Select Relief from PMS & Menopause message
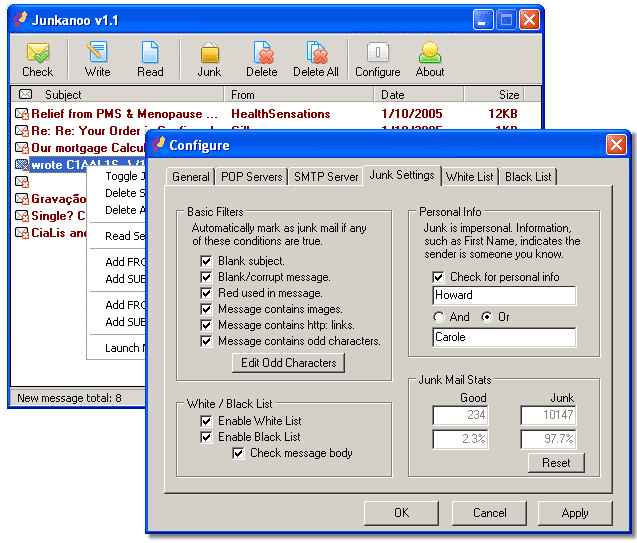Screen dimensions: 637x543 click(124, 114)
